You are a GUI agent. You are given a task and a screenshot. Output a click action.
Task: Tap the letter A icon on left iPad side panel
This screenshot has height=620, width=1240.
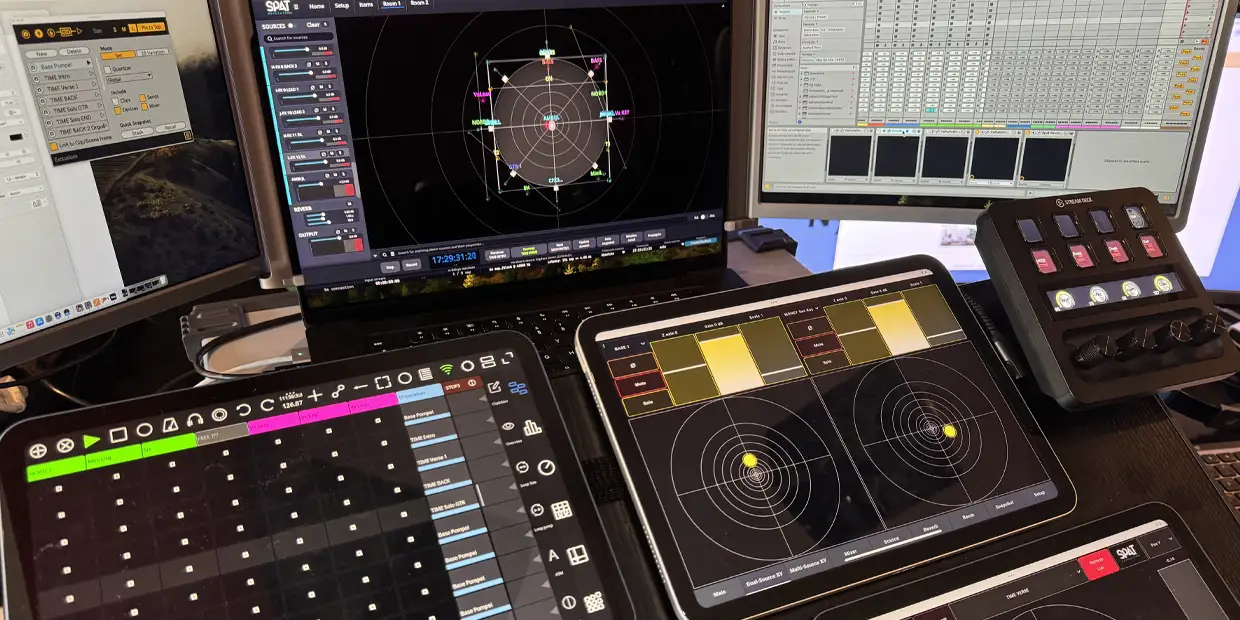554,557
